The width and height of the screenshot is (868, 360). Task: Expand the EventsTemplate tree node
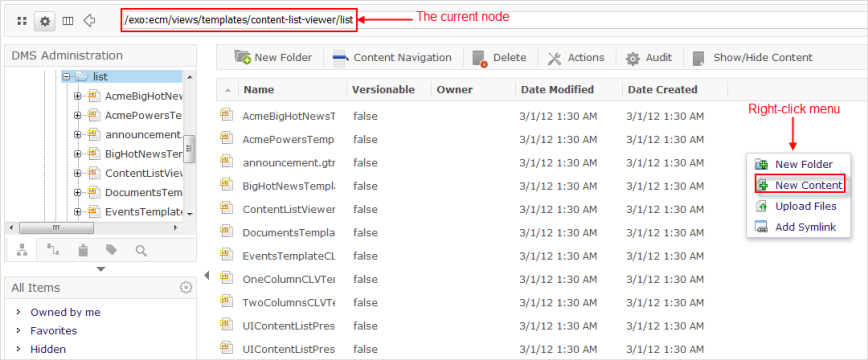point(78,212)
